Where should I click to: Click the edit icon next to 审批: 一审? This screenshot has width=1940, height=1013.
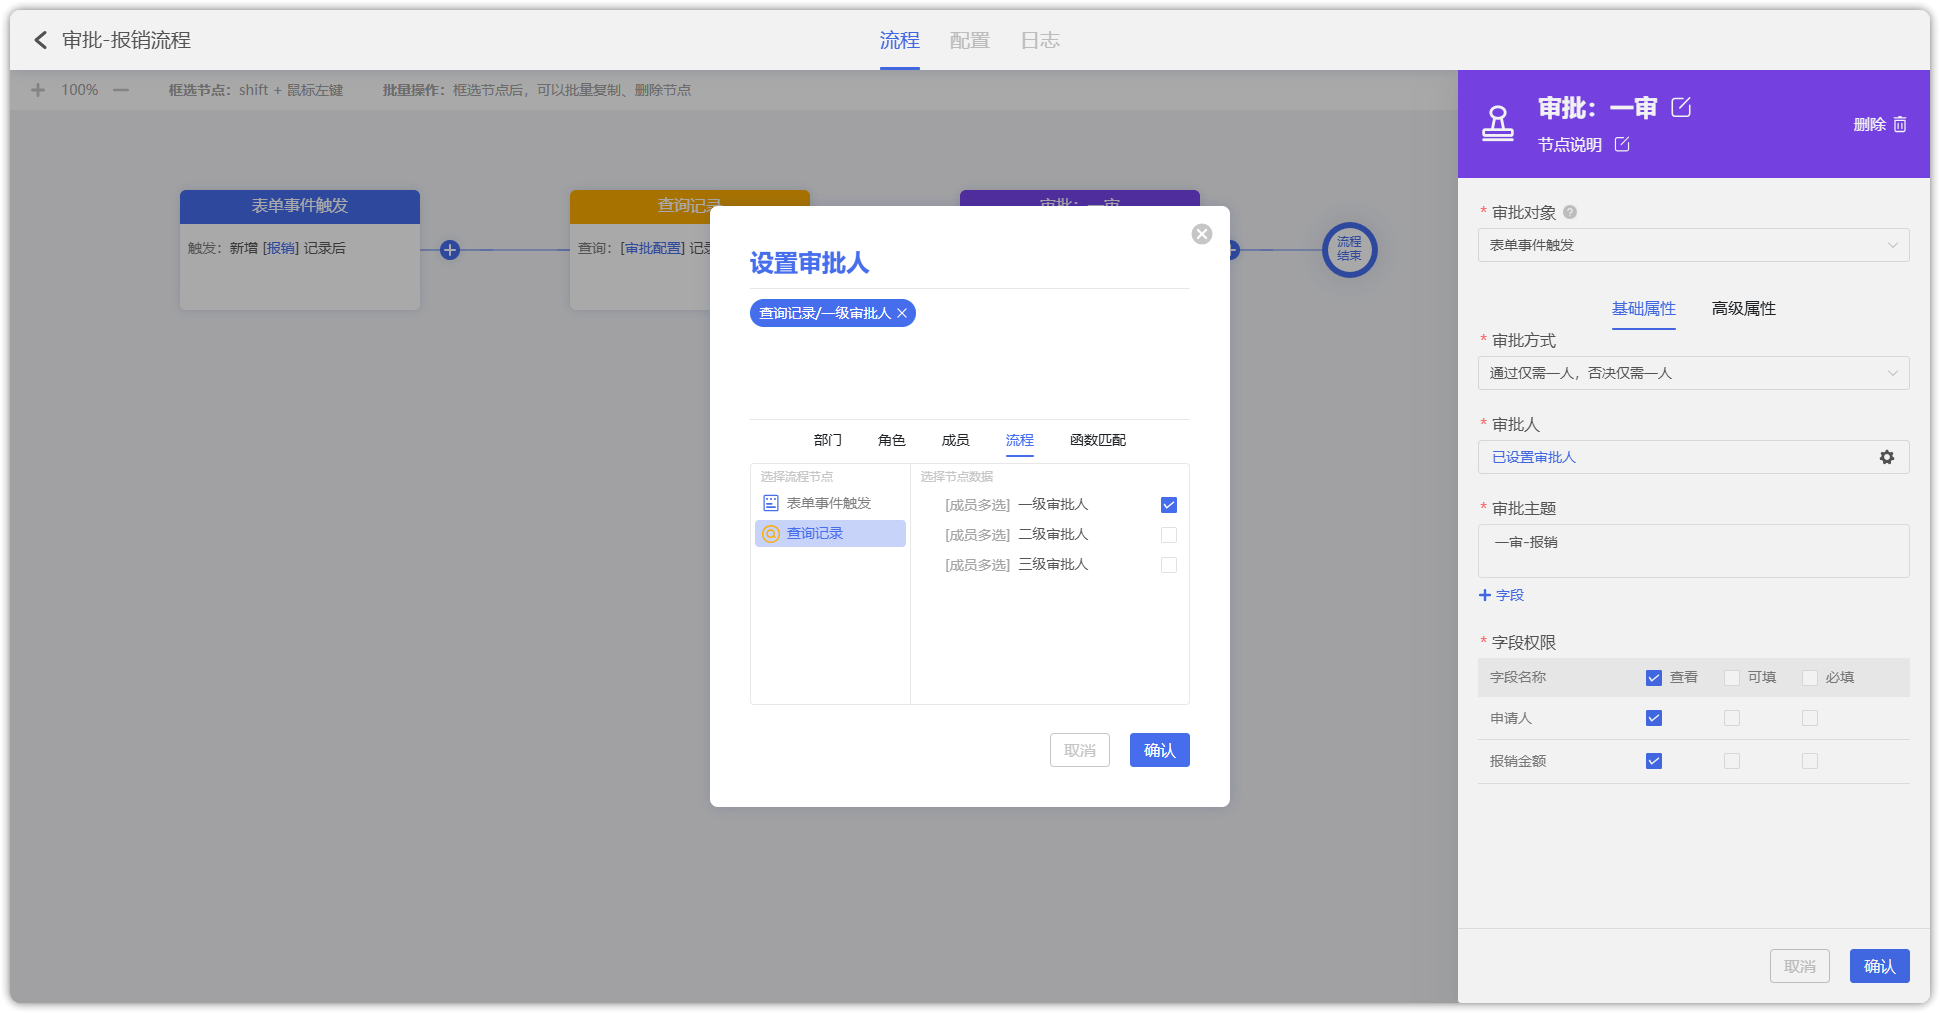tap(1681, 107)
